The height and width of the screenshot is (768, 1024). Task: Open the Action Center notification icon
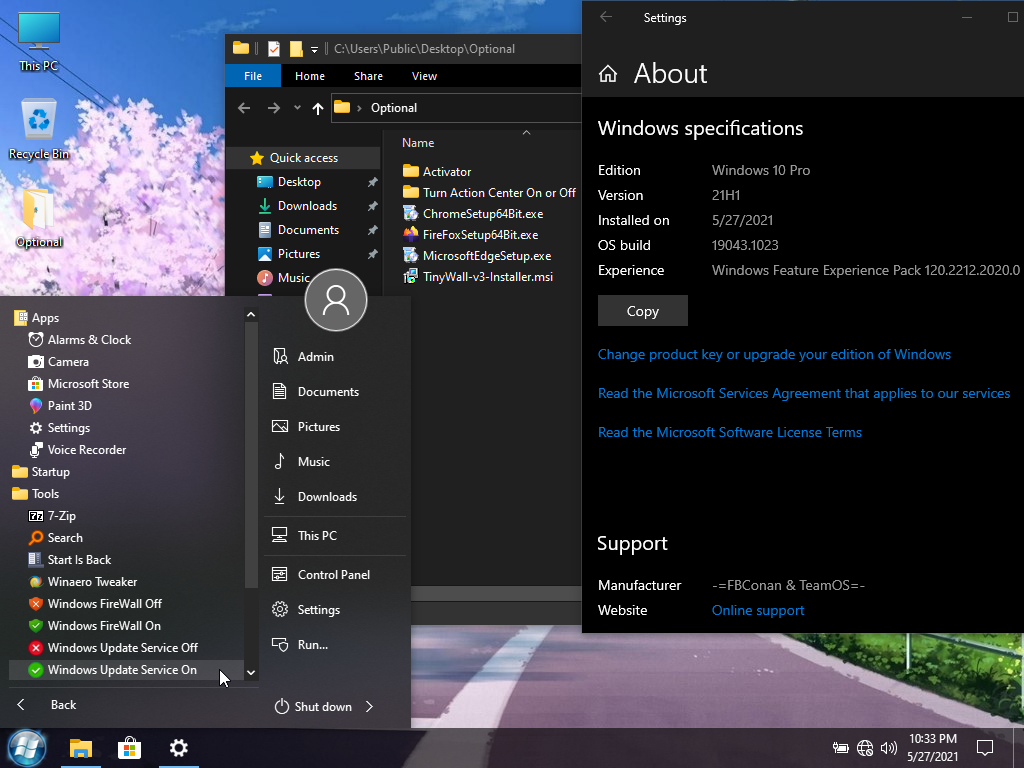tap(984, 748)
